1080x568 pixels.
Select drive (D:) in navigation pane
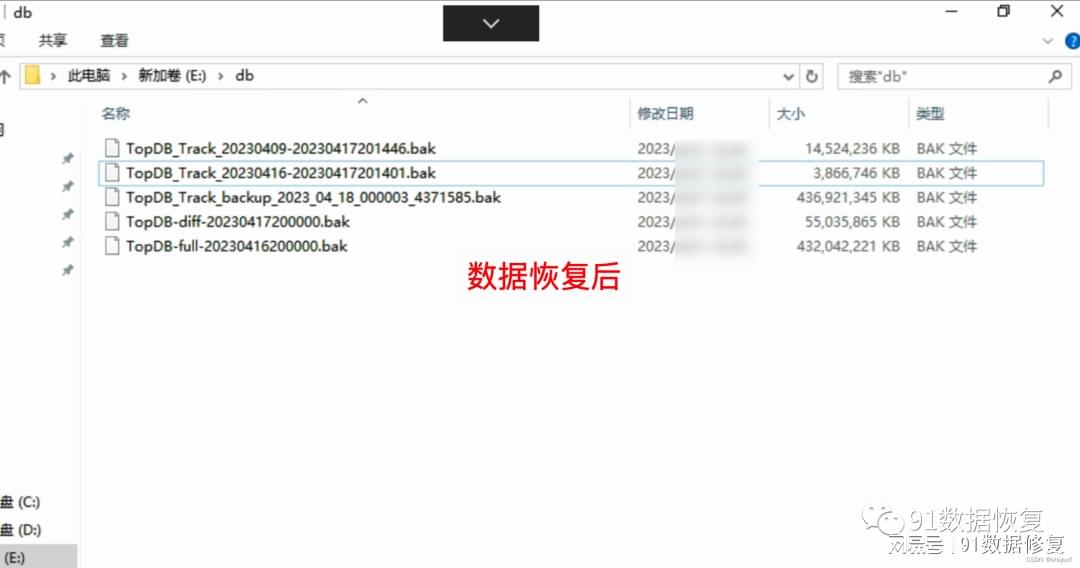click(21, 529)
